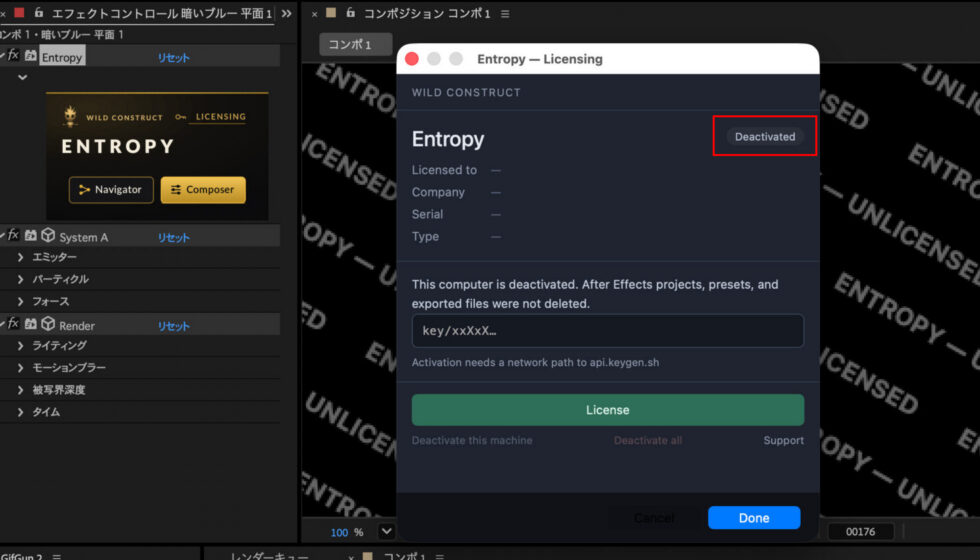The image size is (980, 560).
Task: Click the Cancel button in dialog
Action: pos(654,518)
